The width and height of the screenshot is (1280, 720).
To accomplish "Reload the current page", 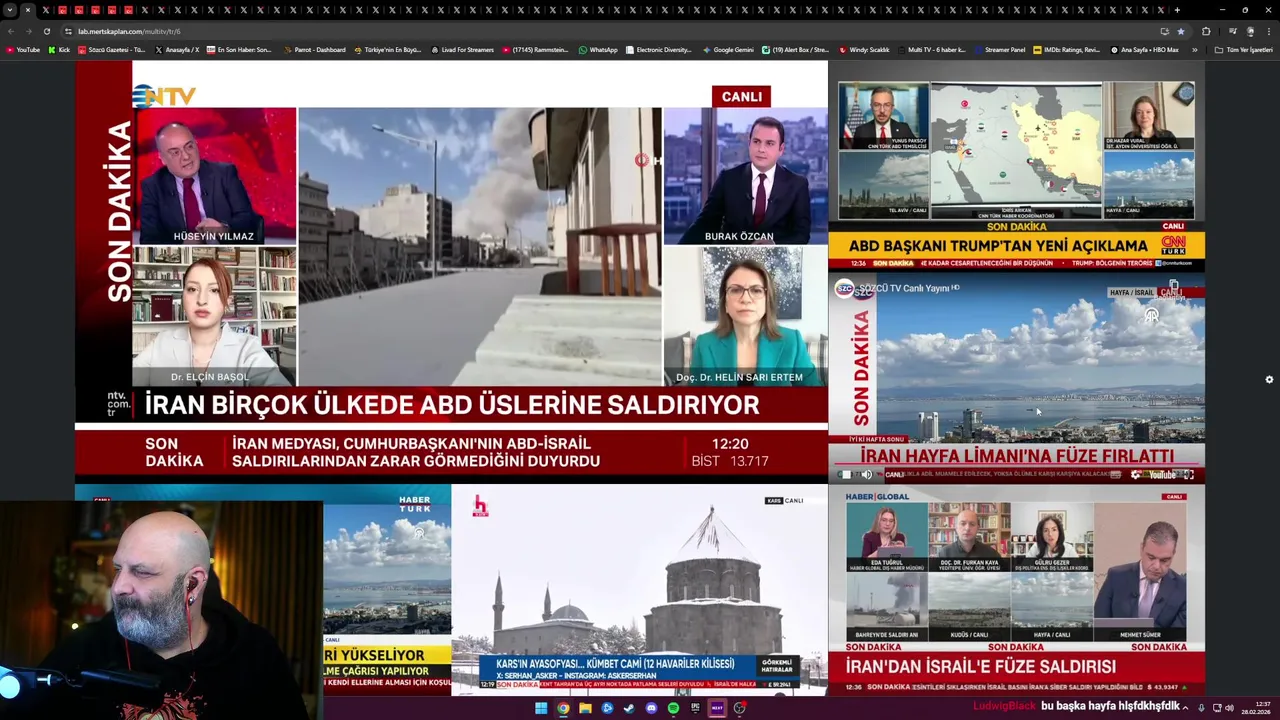I will coord(46,31).
